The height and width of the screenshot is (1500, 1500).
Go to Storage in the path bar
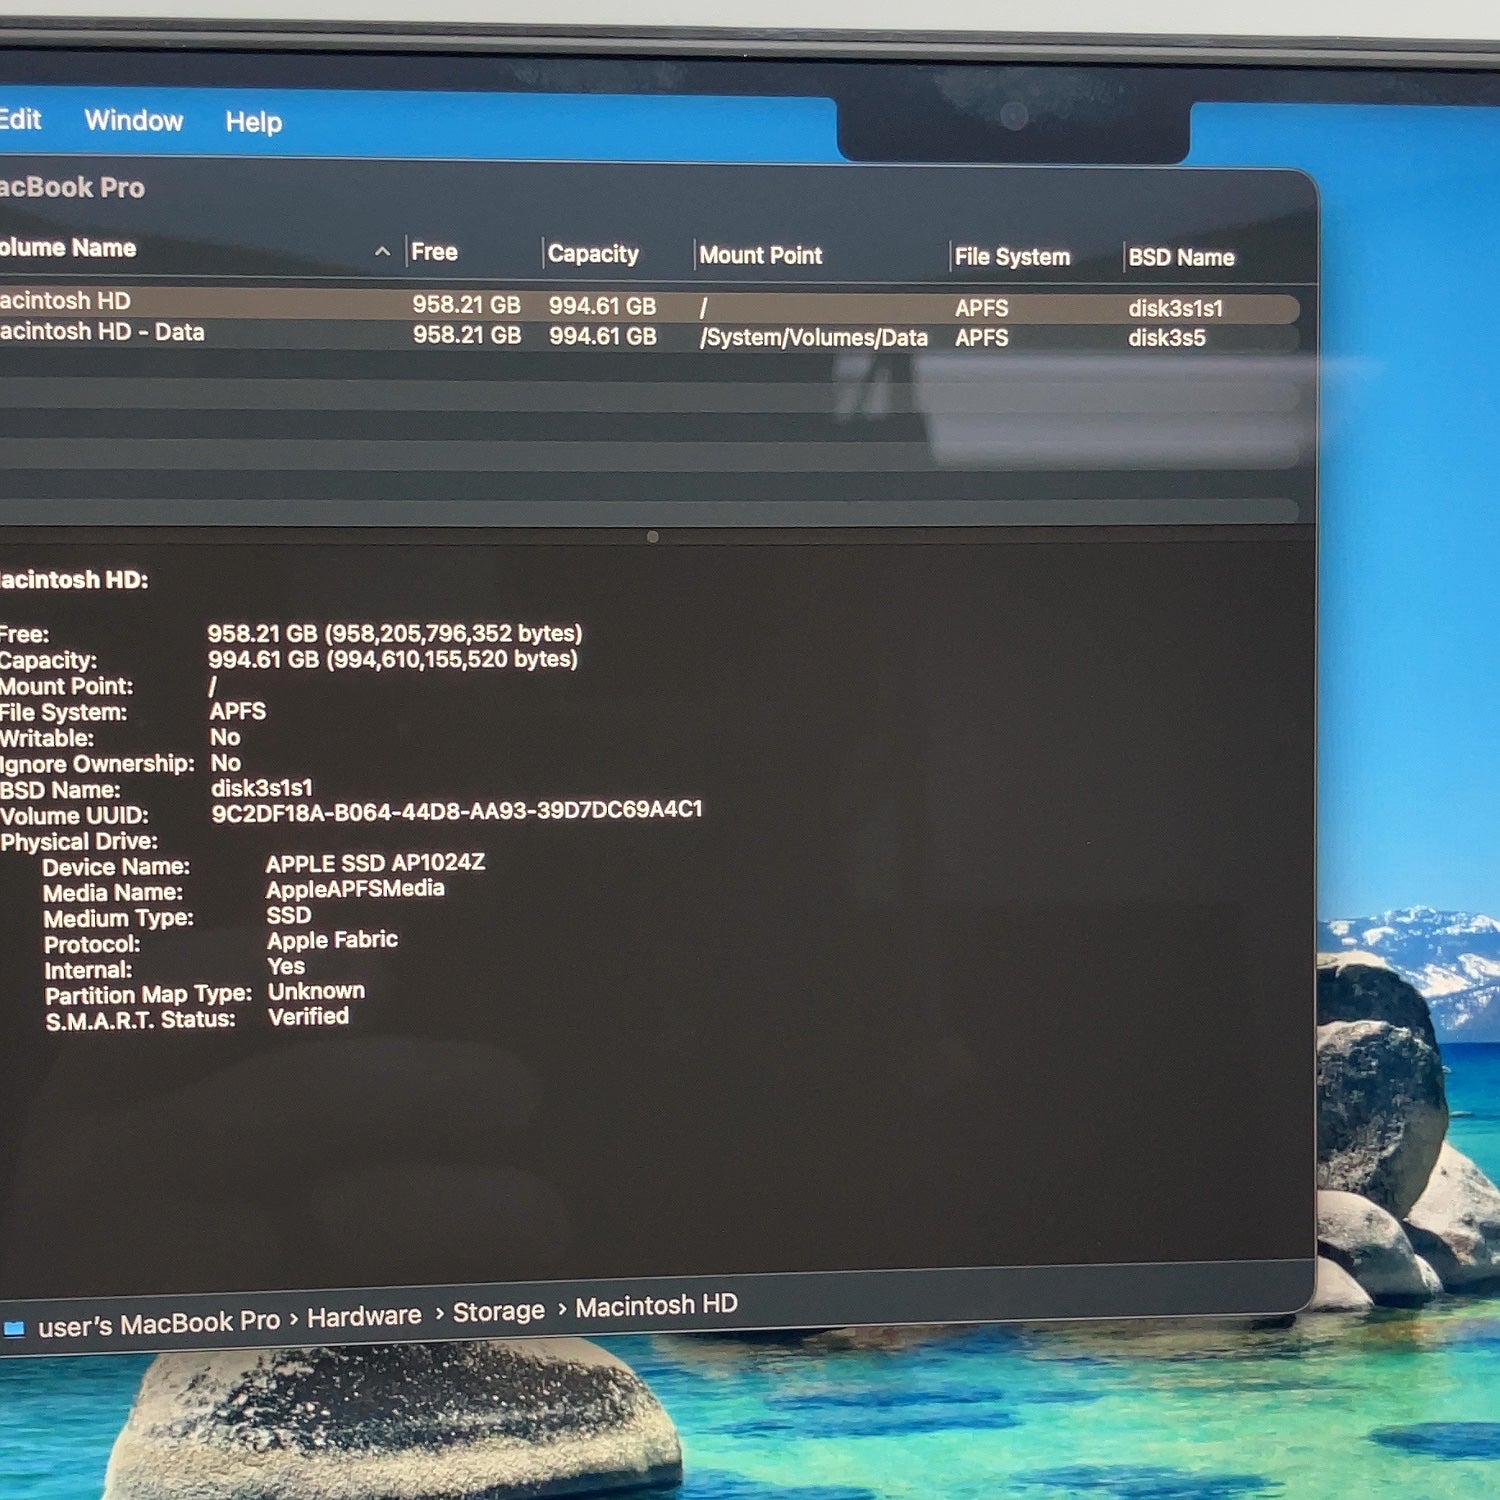point(499,1311)
